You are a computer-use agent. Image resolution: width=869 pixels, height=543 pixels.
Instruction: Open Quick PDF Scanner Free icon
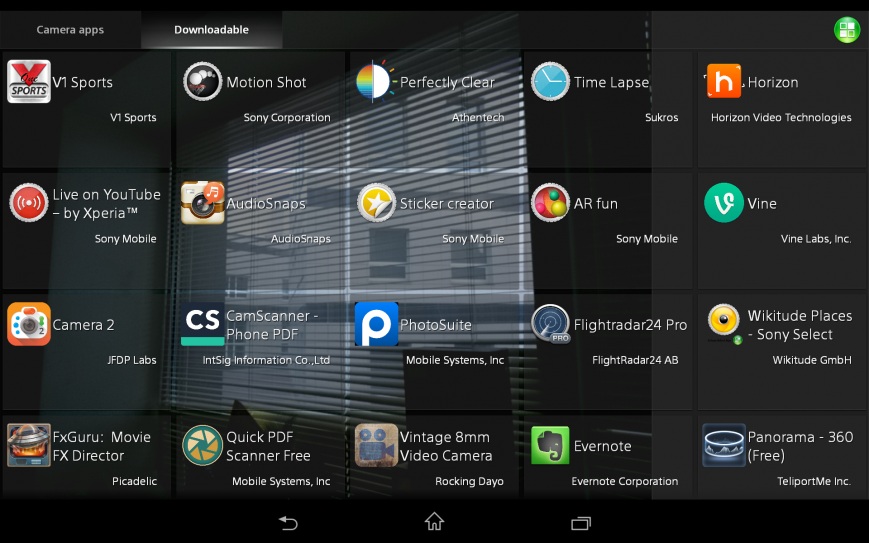point(203,445)
